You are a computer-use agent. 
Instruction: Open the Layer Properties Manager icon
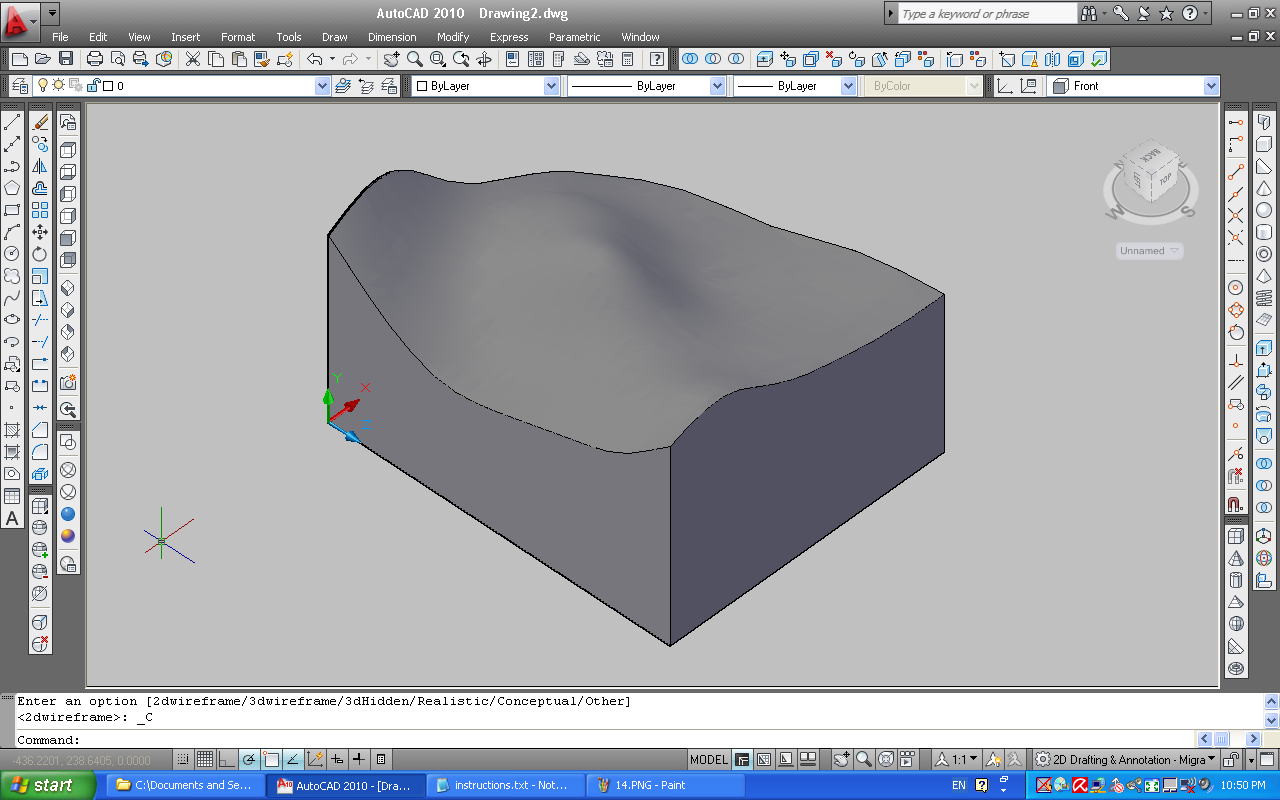pyautogui.click(x=18, y=86)
